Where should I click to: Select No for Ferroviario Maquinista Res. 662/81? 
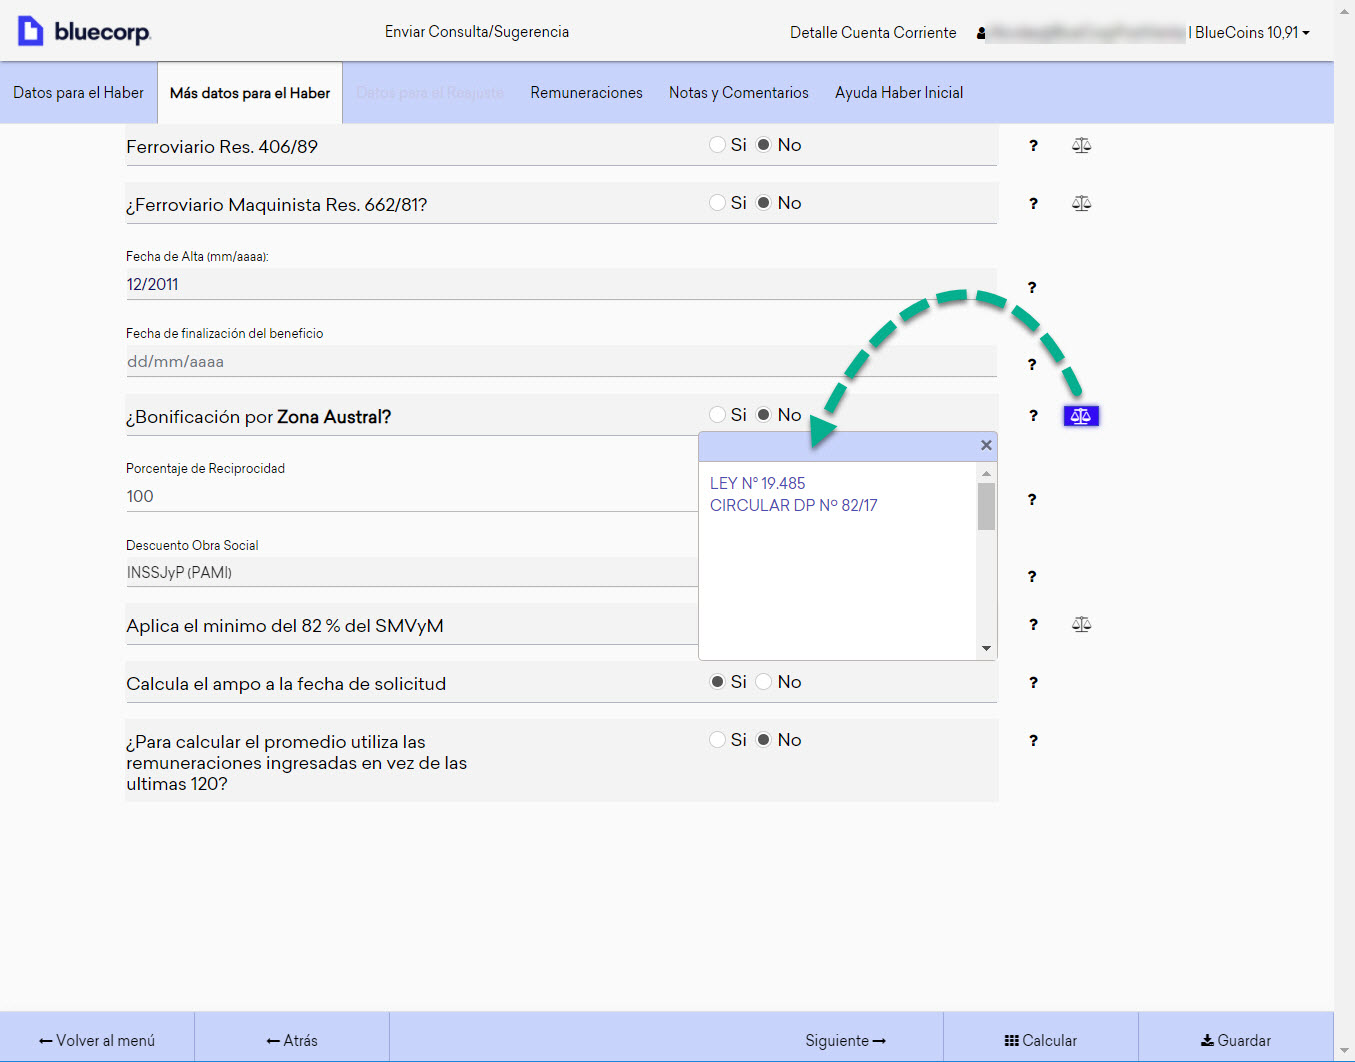[x=763, y=203]
